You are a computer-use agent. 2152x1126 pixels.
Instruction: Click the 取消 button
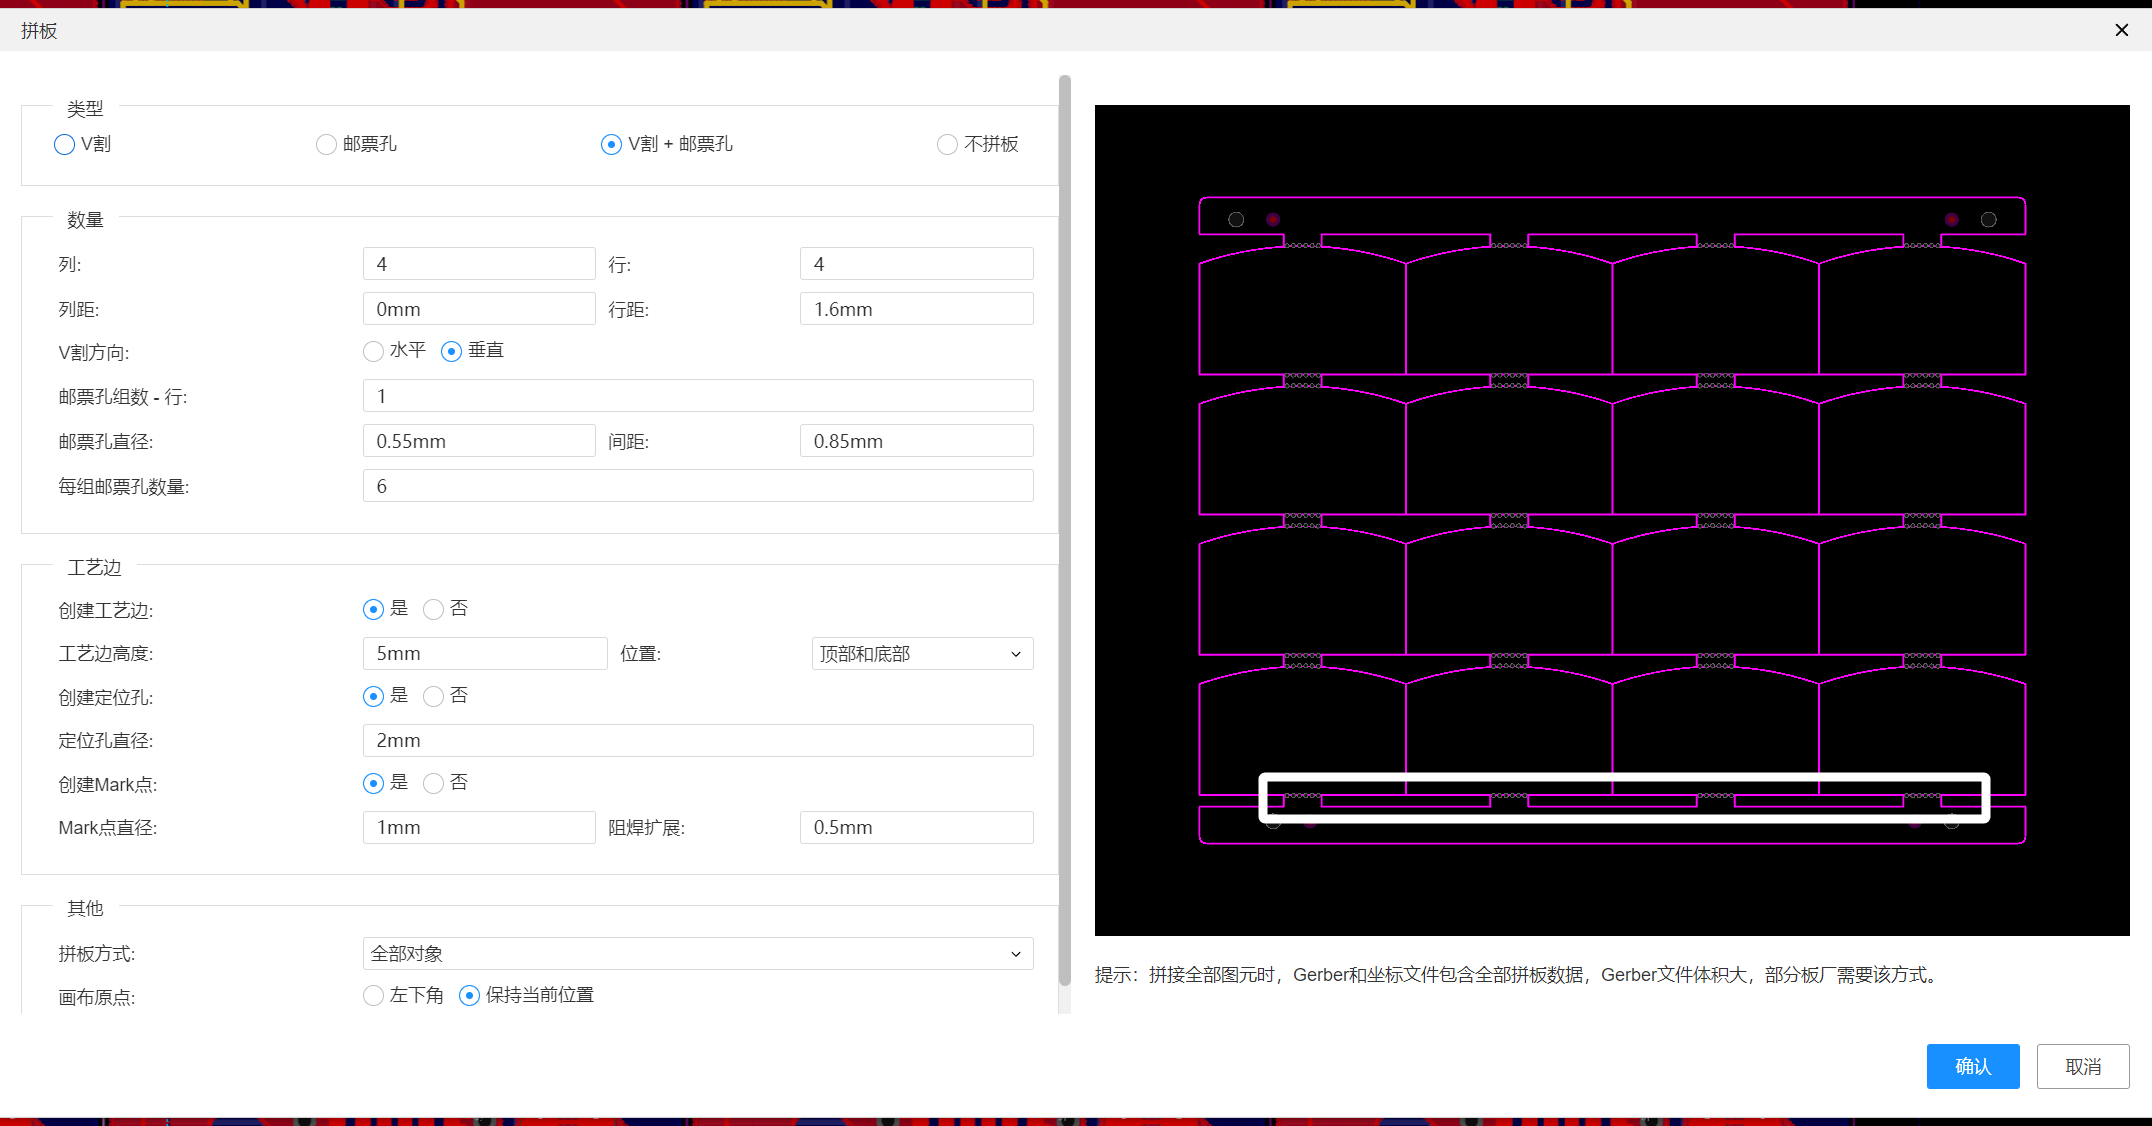pyautogui.click(x=2082, y=1066)
